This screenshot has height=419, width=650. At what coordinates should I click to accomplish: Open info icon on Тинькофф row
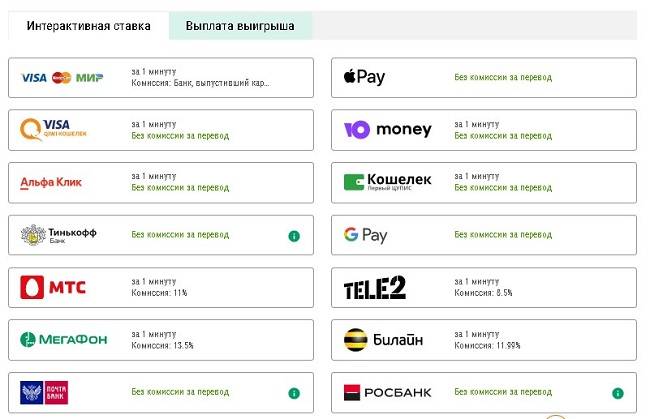(294, 236)
